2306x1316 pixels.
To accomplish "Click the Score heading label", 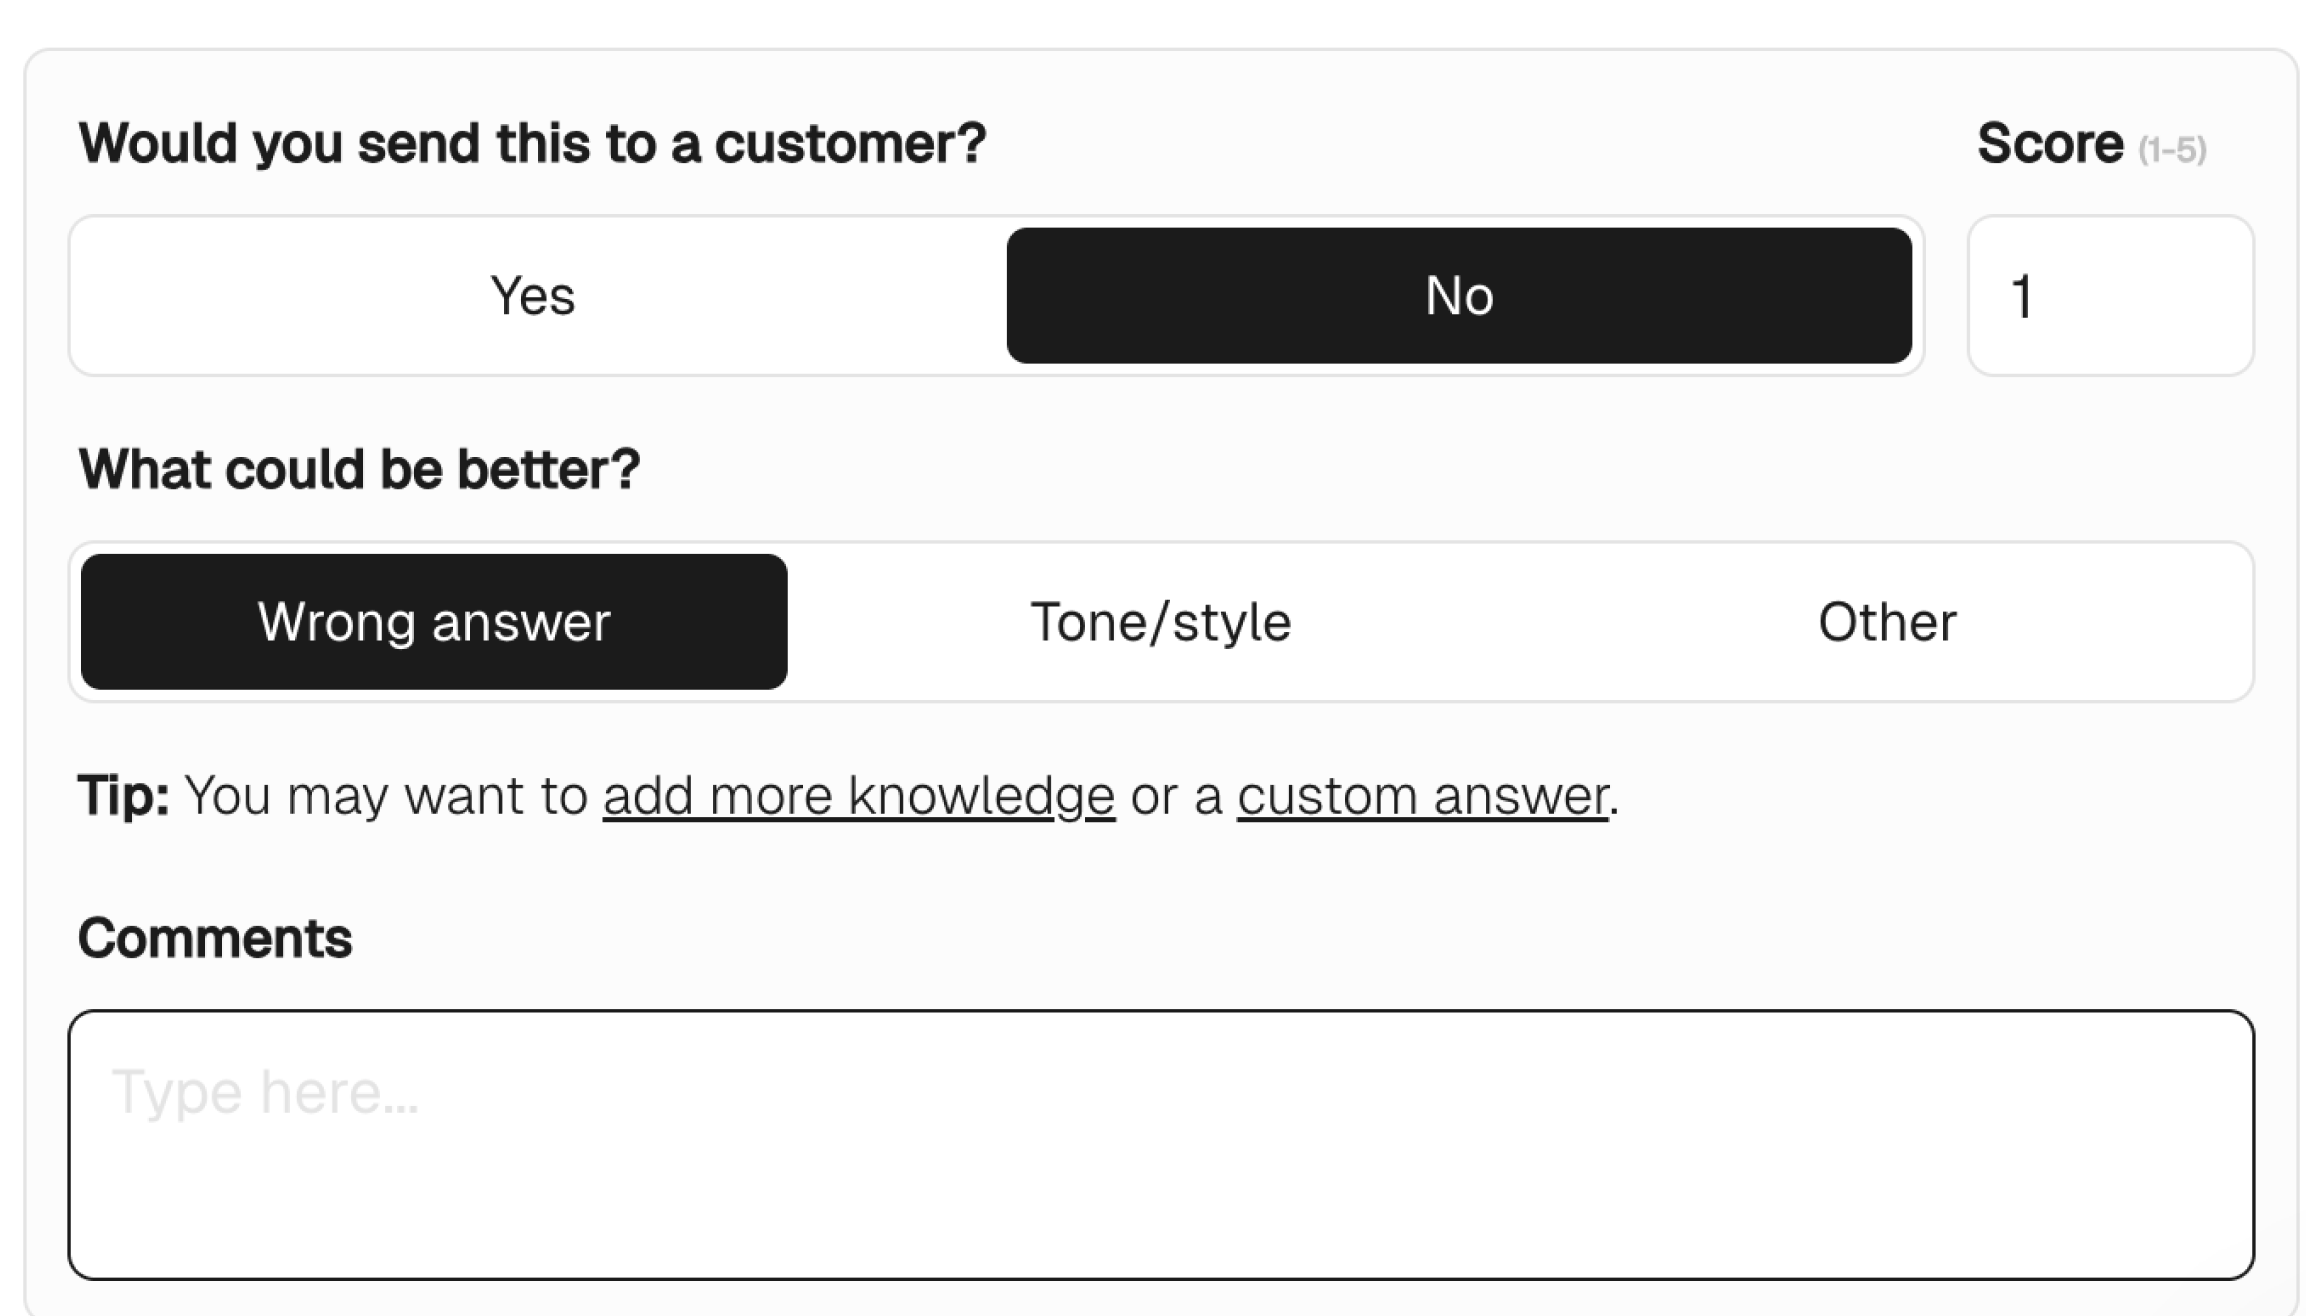I will click(x=2050, y=144).
